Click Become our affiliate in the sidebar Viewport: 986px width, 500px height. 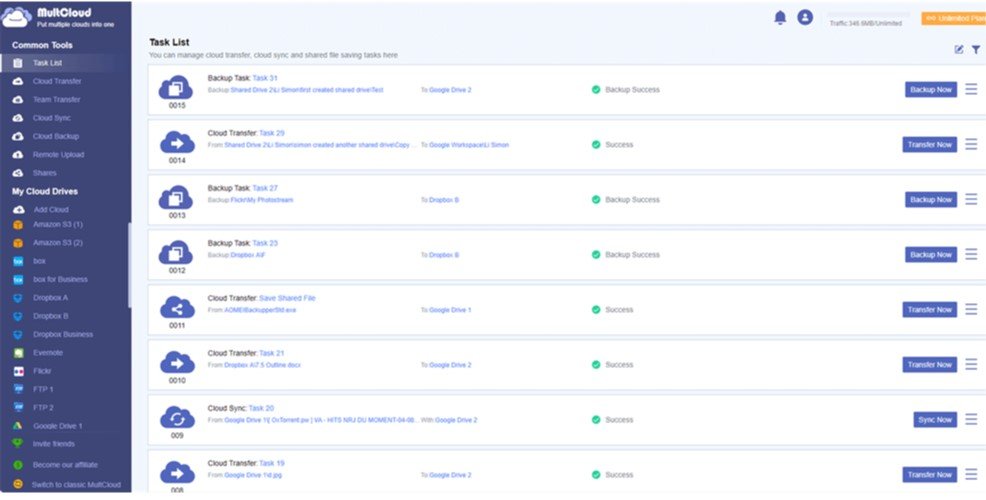[65, 465]
